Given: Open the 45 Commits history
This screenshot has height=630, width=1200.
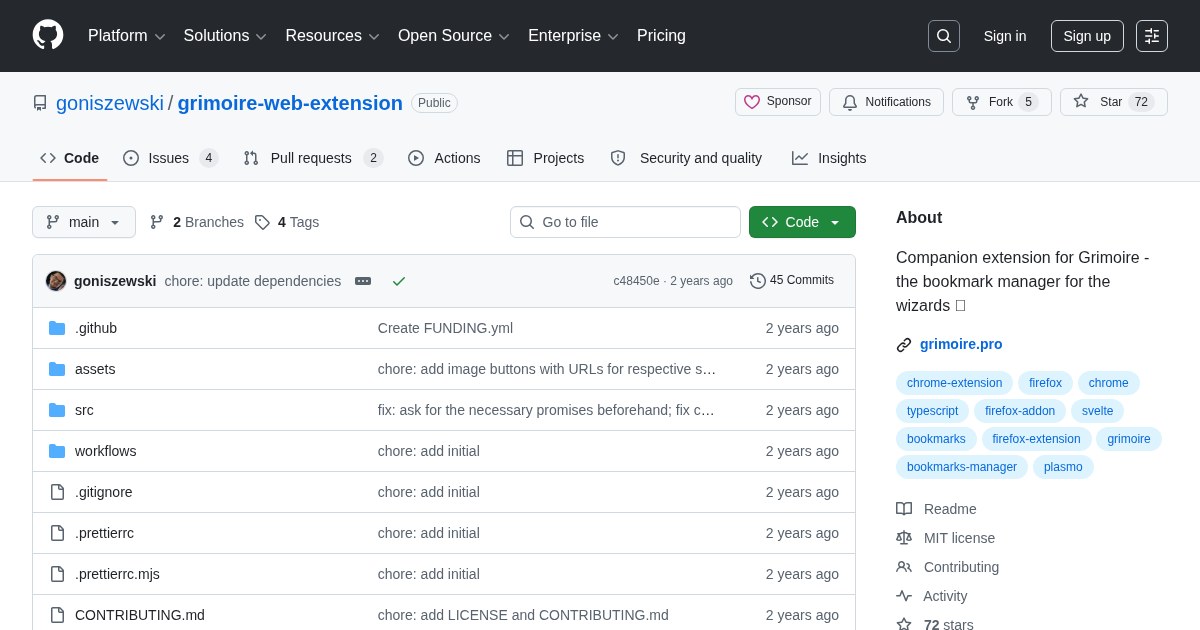Looking at the screenshot, I should [792, 281].
